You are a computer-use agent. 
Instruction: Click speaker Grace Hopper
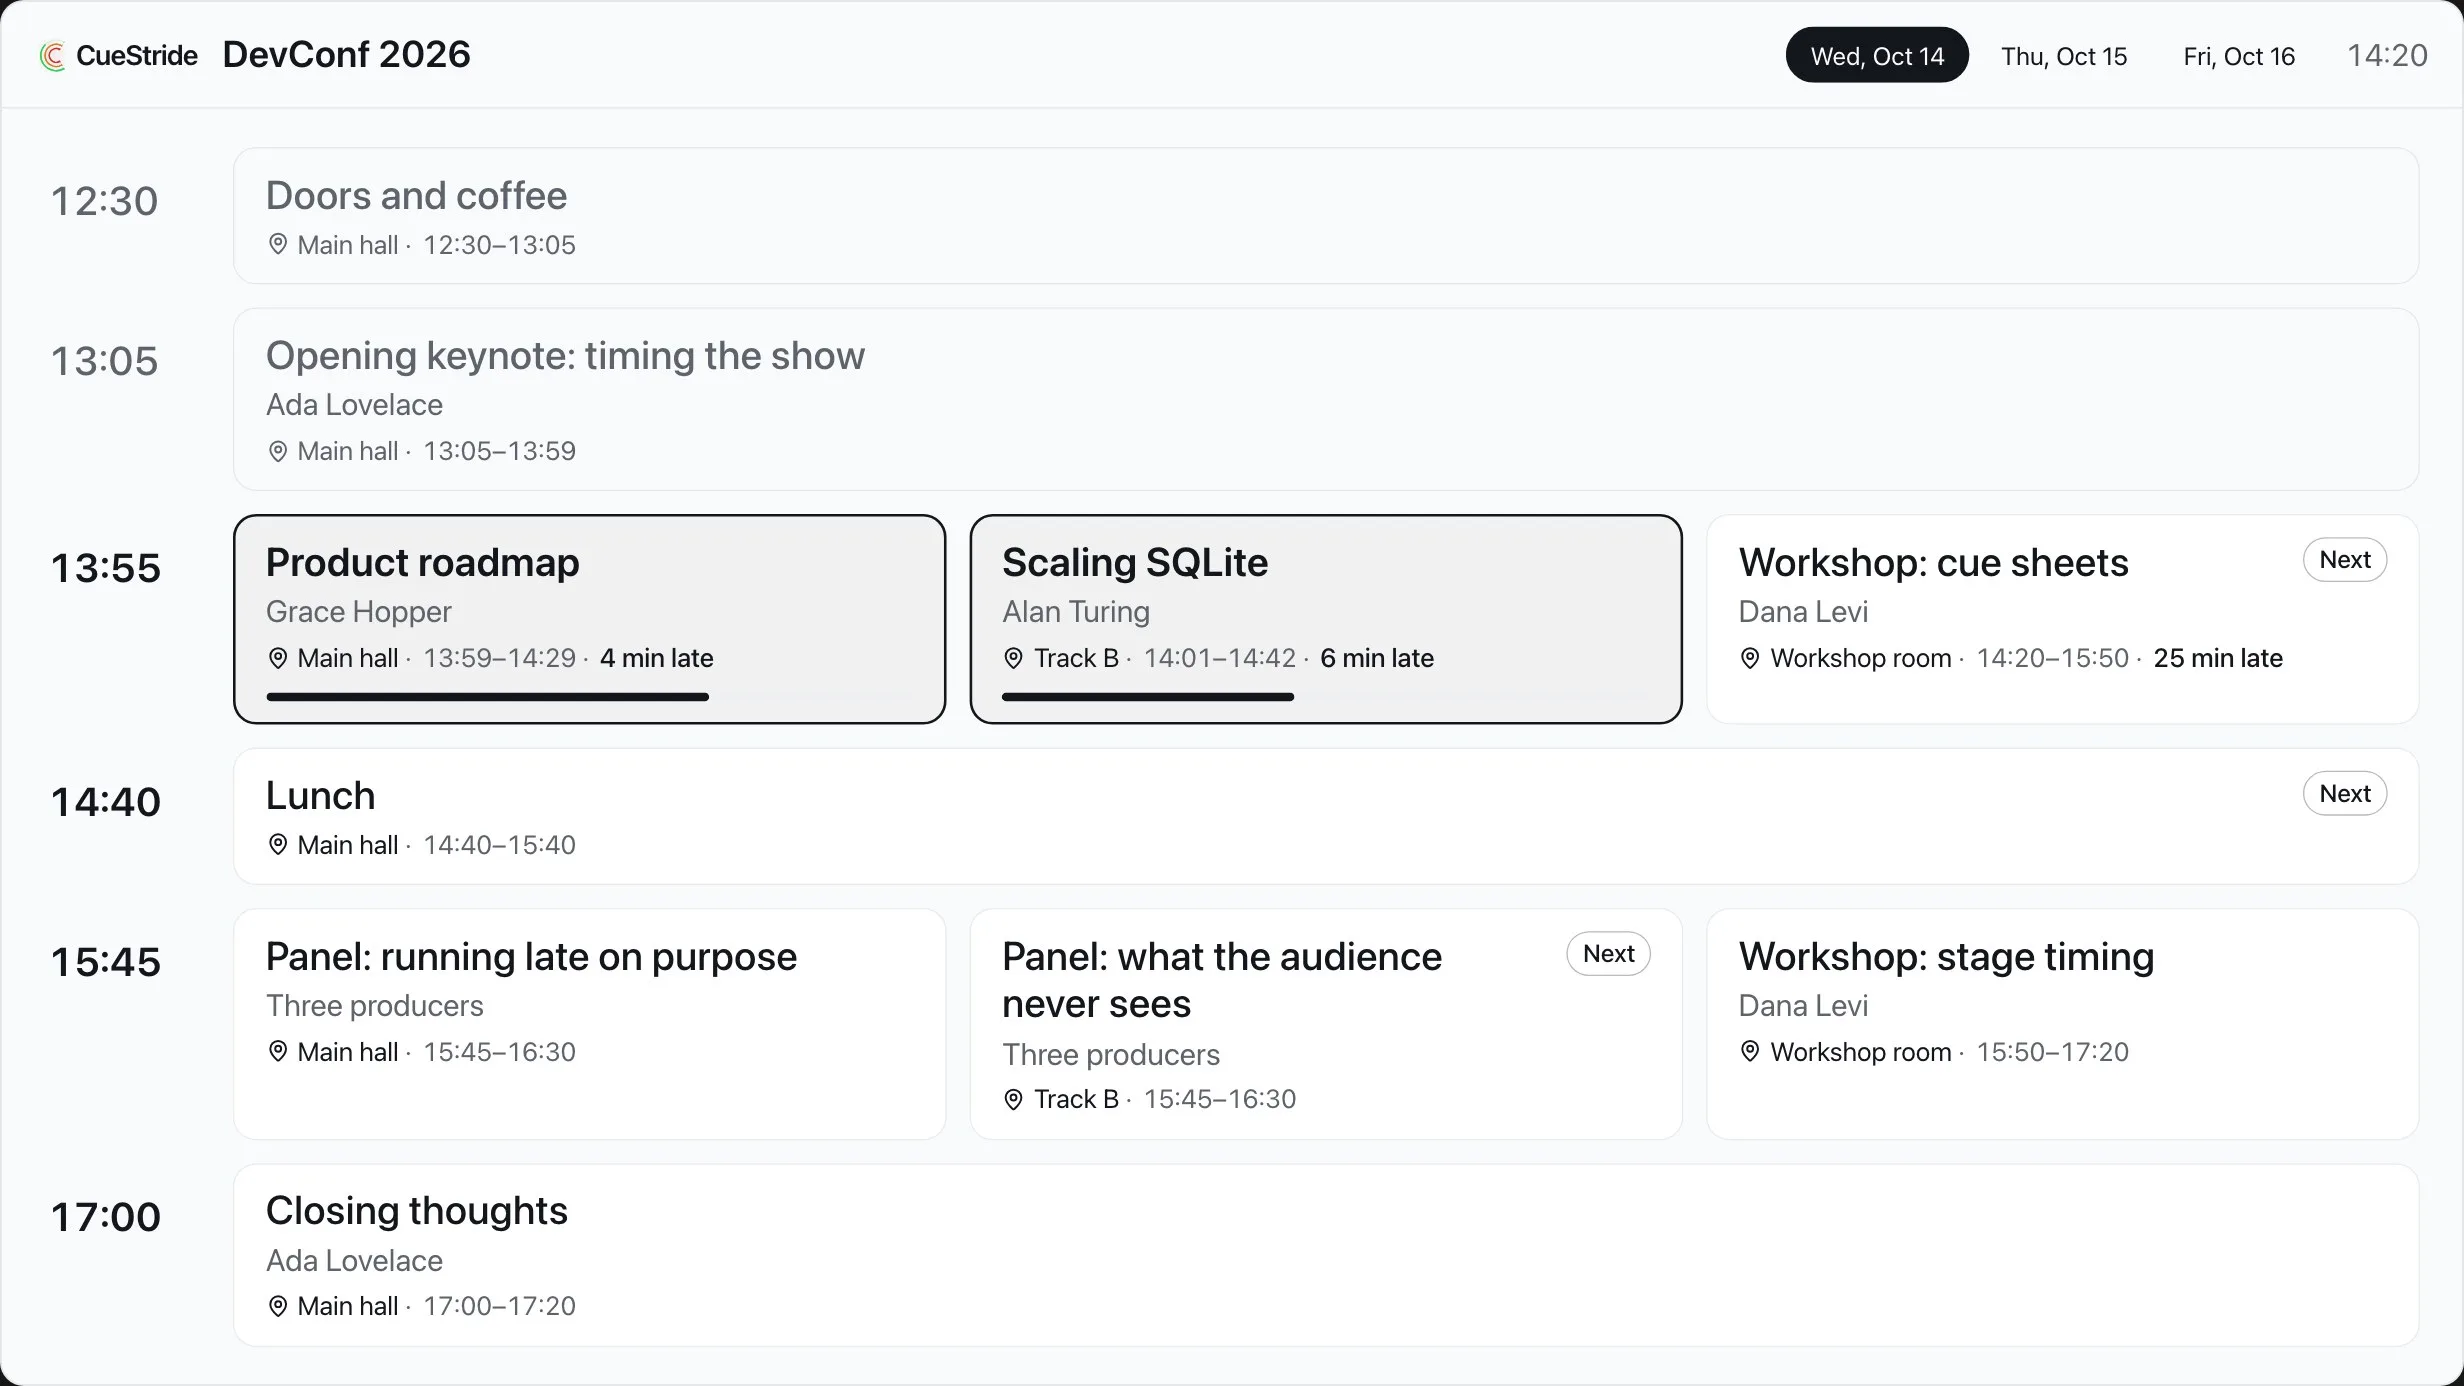[358, 612]
